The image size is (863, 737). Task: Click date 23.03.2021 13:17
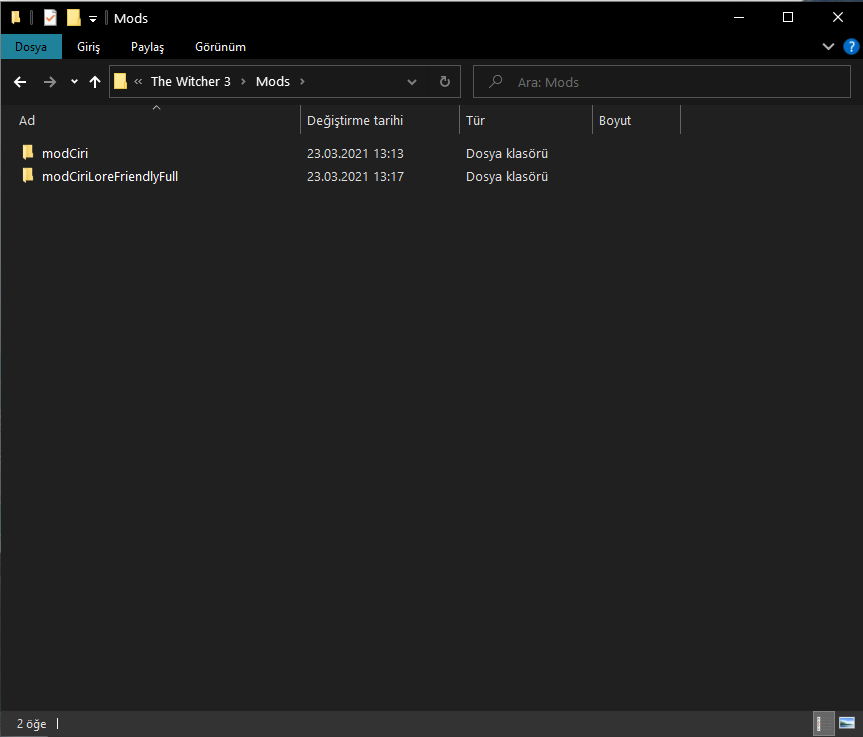coord(355,177)
